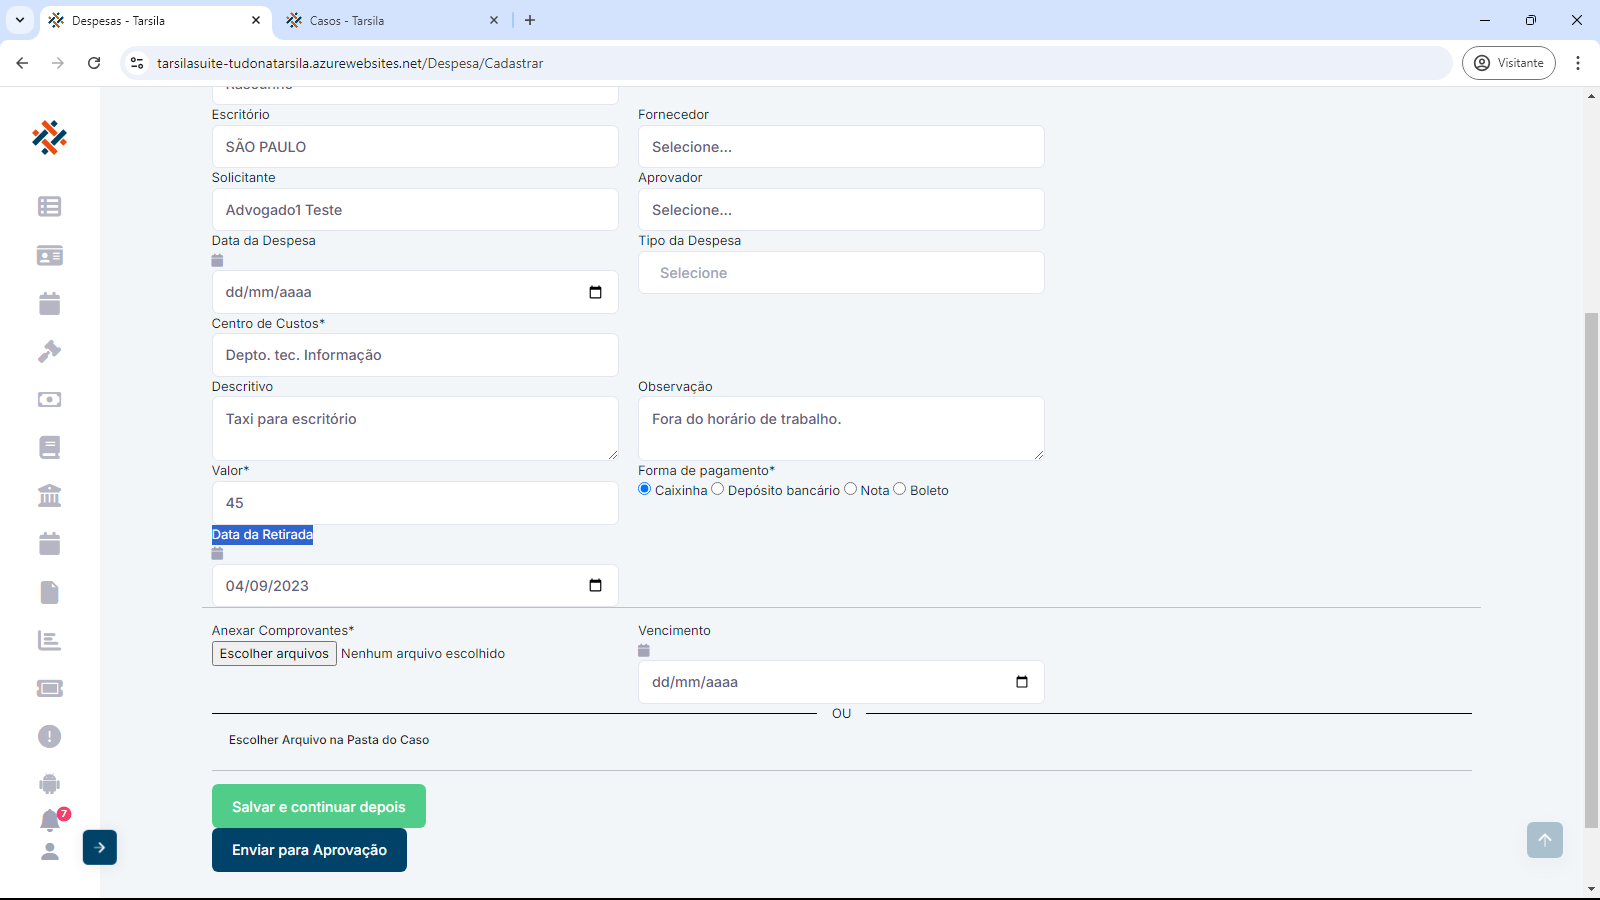Open the gavel icon in the sidebar
This screenshot has width=1600, height=900.
click(x=49, y=351)
